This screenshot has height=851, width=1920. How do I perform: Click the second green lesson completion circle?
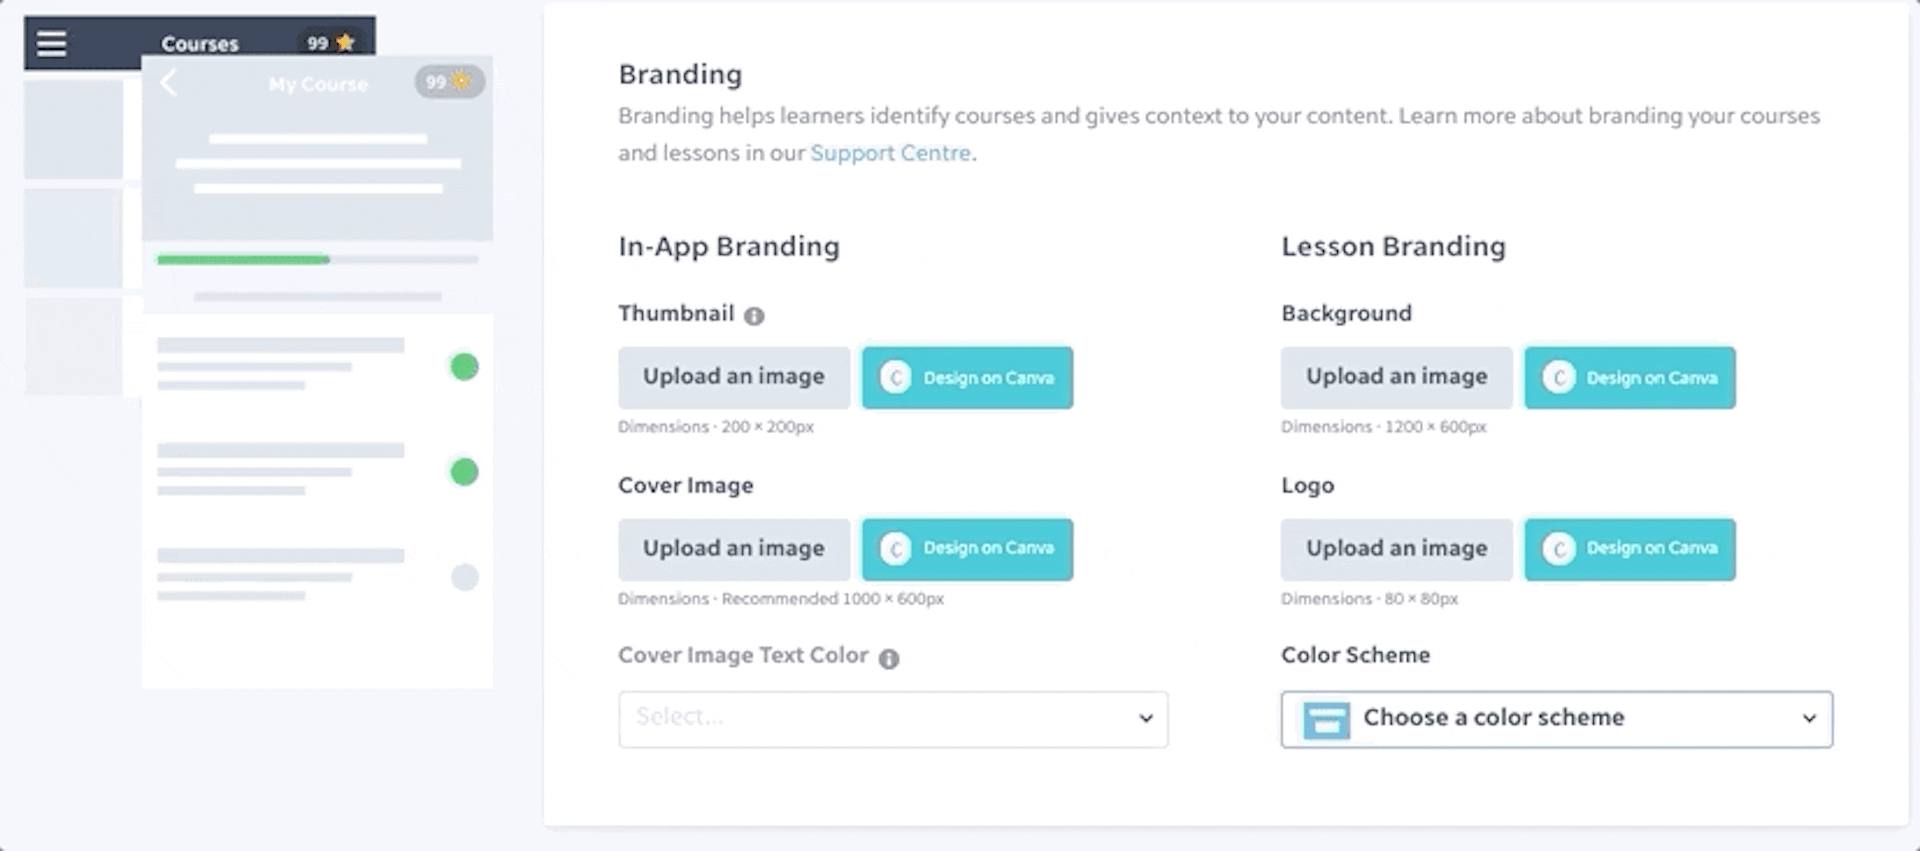click(x=464, y=472)
